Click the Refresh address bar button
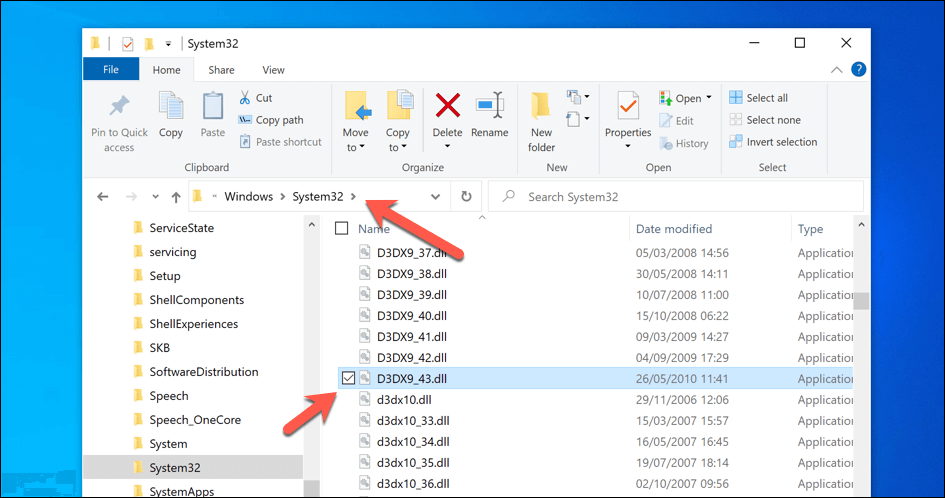The height and width of the screenshot is (498, 945). (x=466, y=197)
